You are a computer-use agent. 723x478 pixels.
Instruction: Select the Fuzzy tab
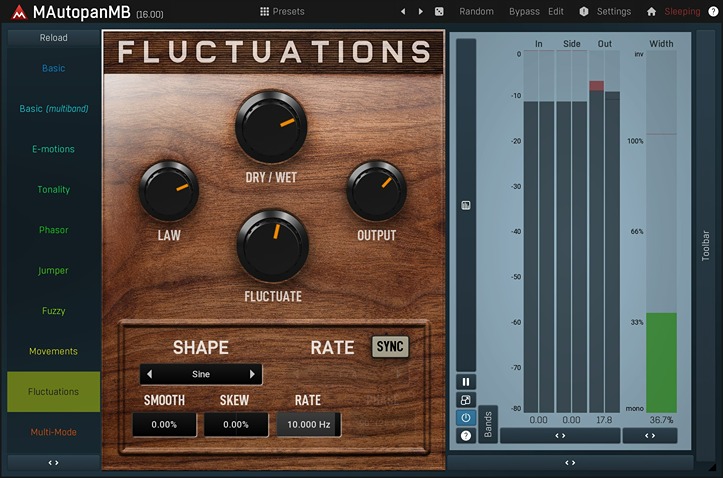coord(53,311)
